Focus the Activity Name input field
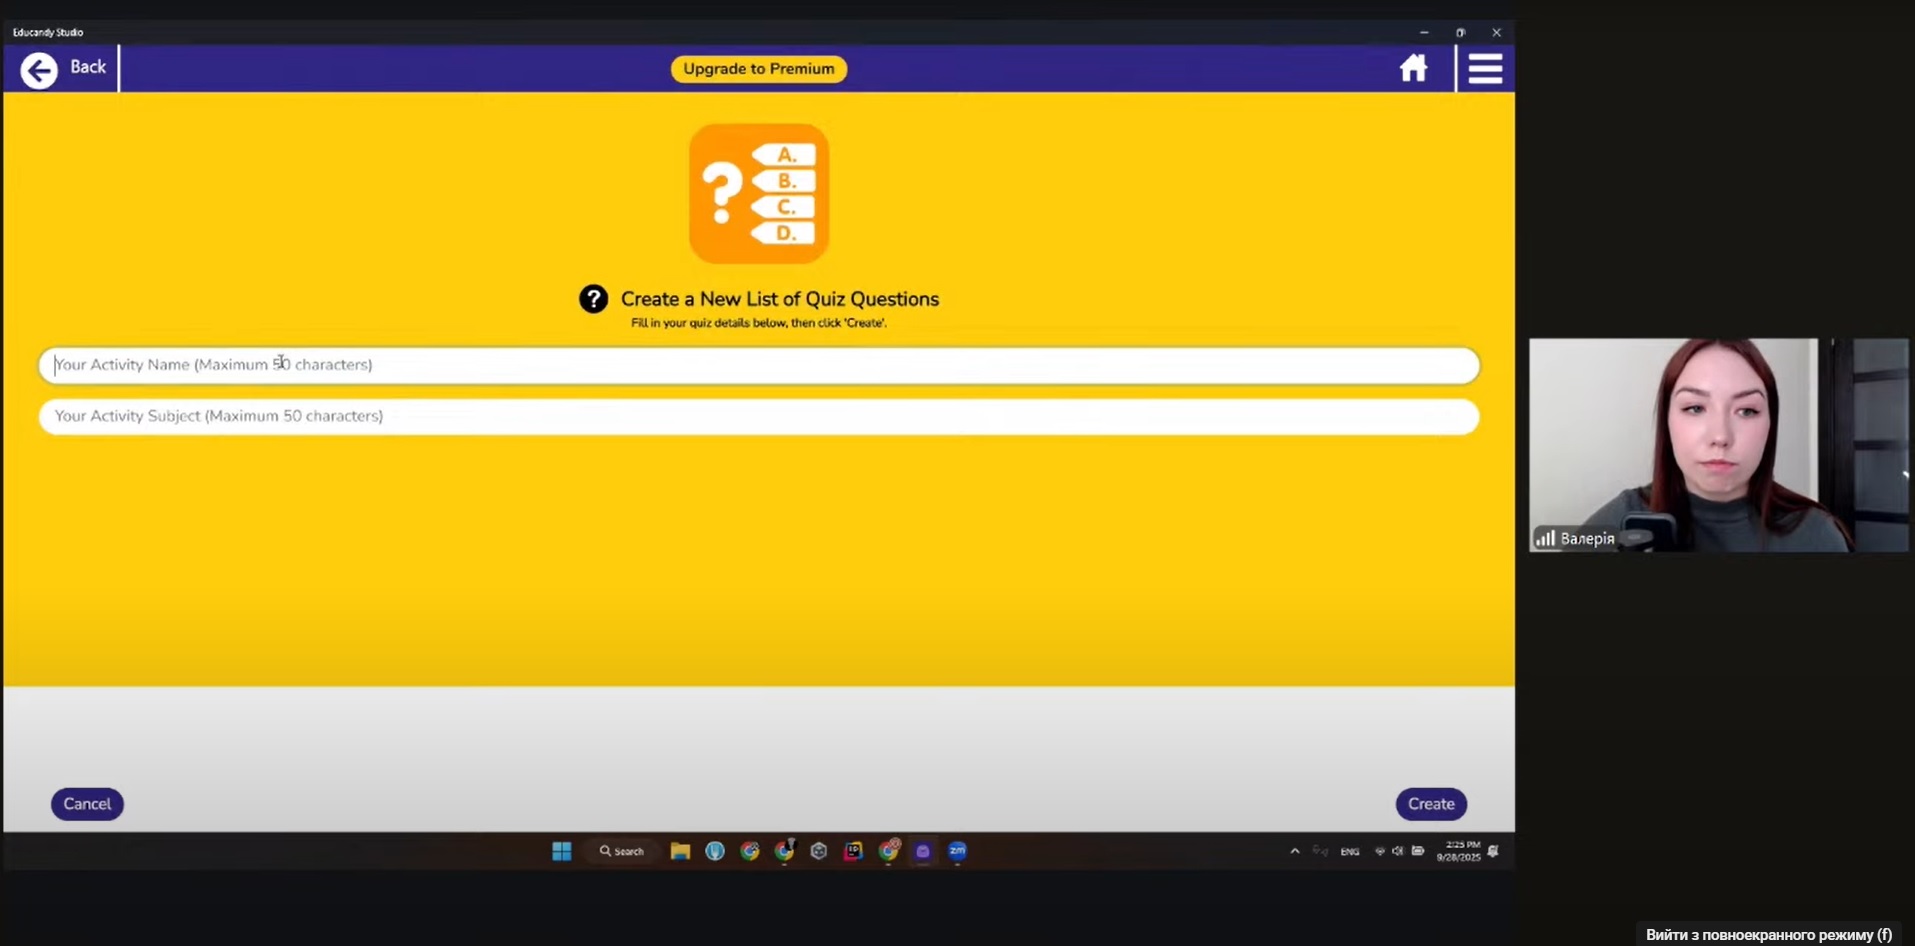This screenshot has width=1915, height=946. click(x=758, y=365)
